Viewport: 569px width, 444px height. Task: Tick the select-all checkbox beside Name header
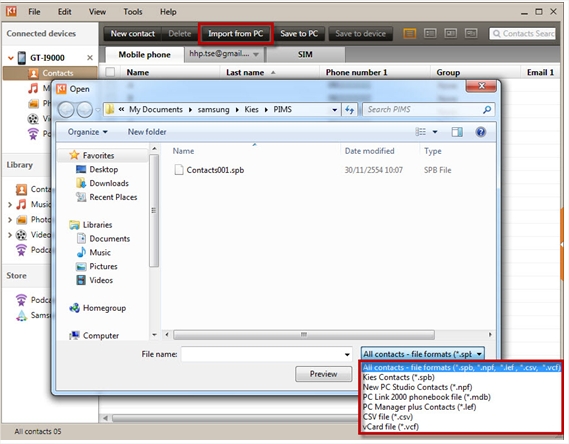point(110,73)
